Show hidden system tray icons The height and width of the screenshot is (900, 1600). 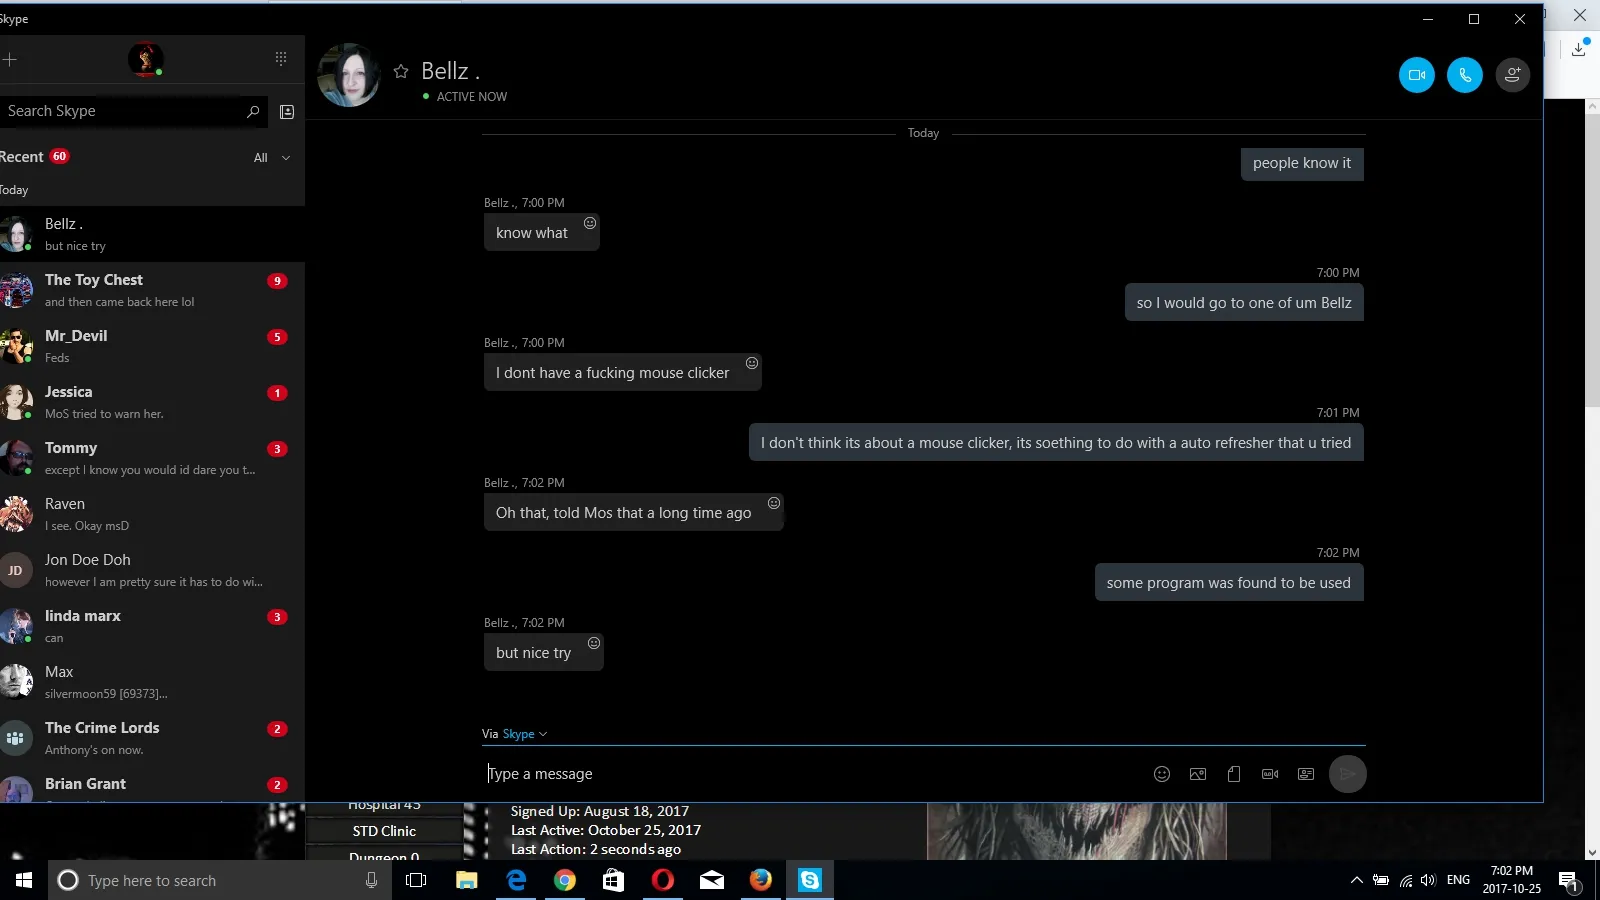click(x=1356, y=880)
